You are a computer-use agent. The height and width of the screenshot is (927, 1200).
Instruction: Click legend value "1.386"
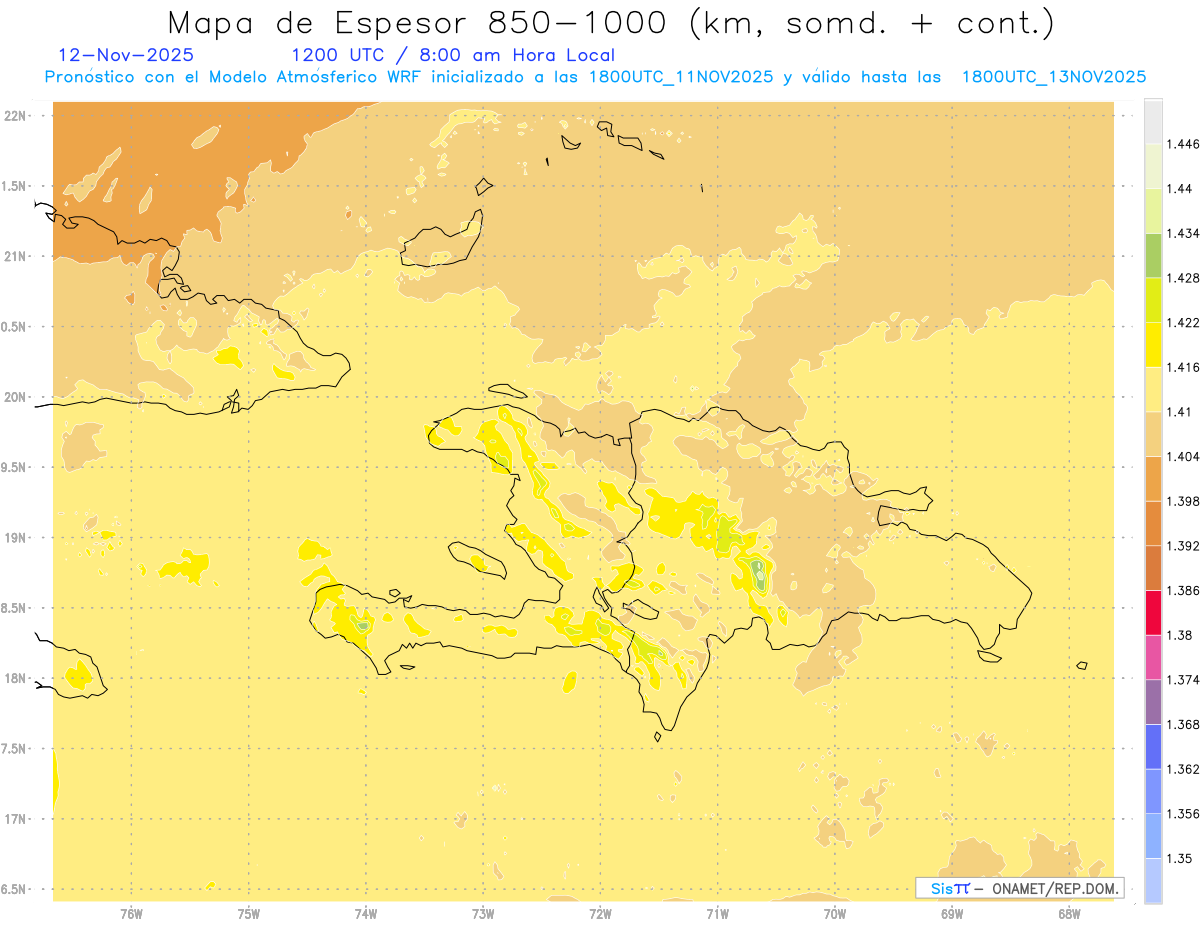pyautogui.click(x=1184, y=590)
